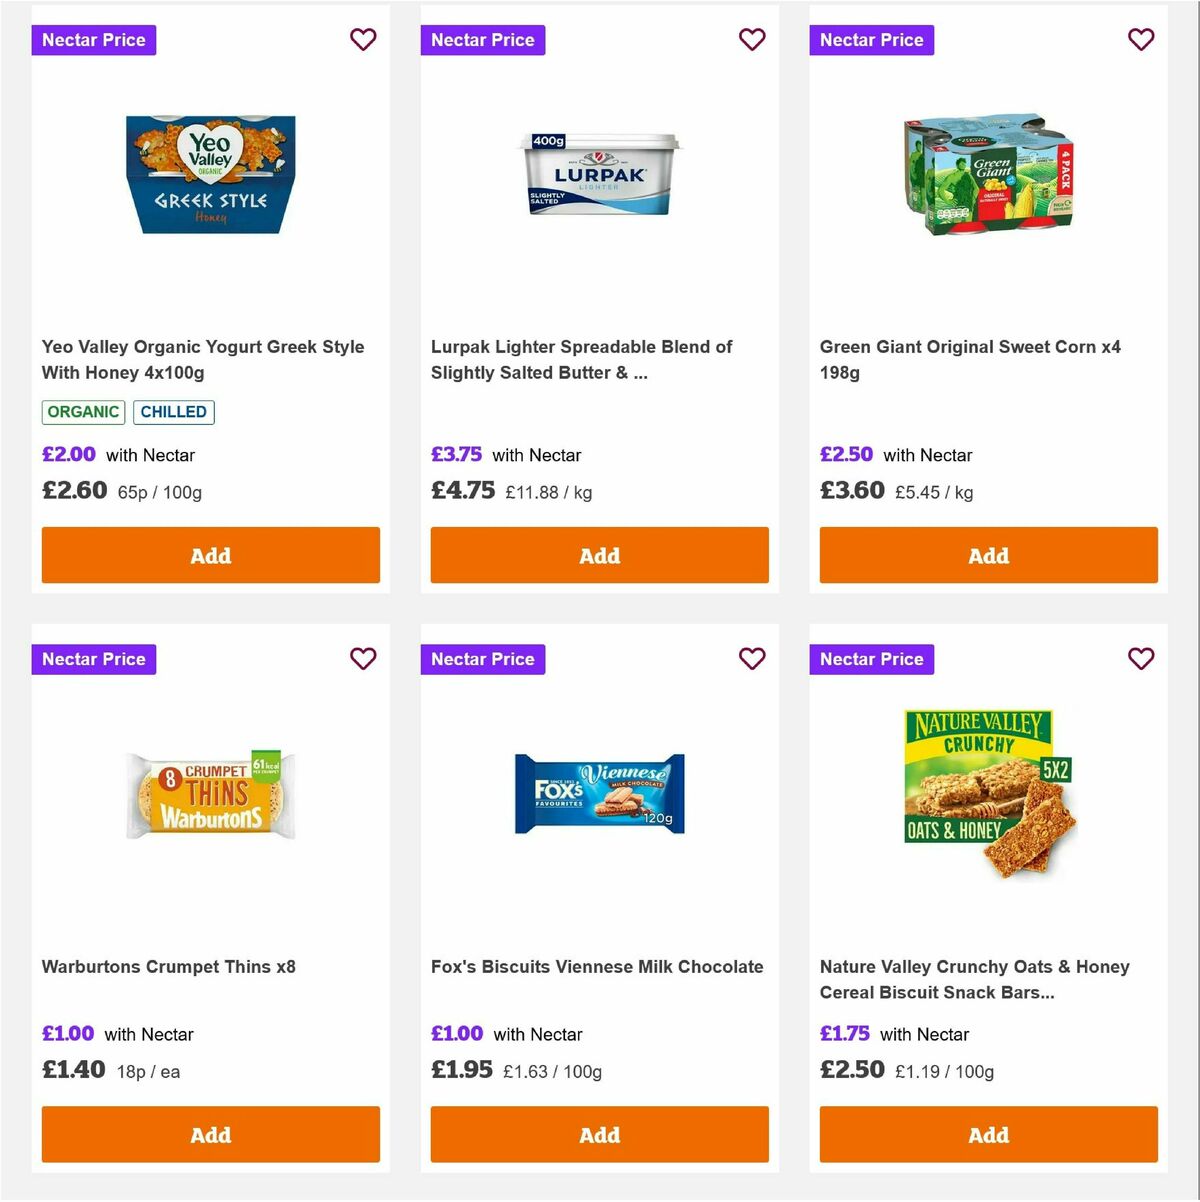Click the Nectar Price tab on Fox's Biscuits

click(x=483, y=659)
